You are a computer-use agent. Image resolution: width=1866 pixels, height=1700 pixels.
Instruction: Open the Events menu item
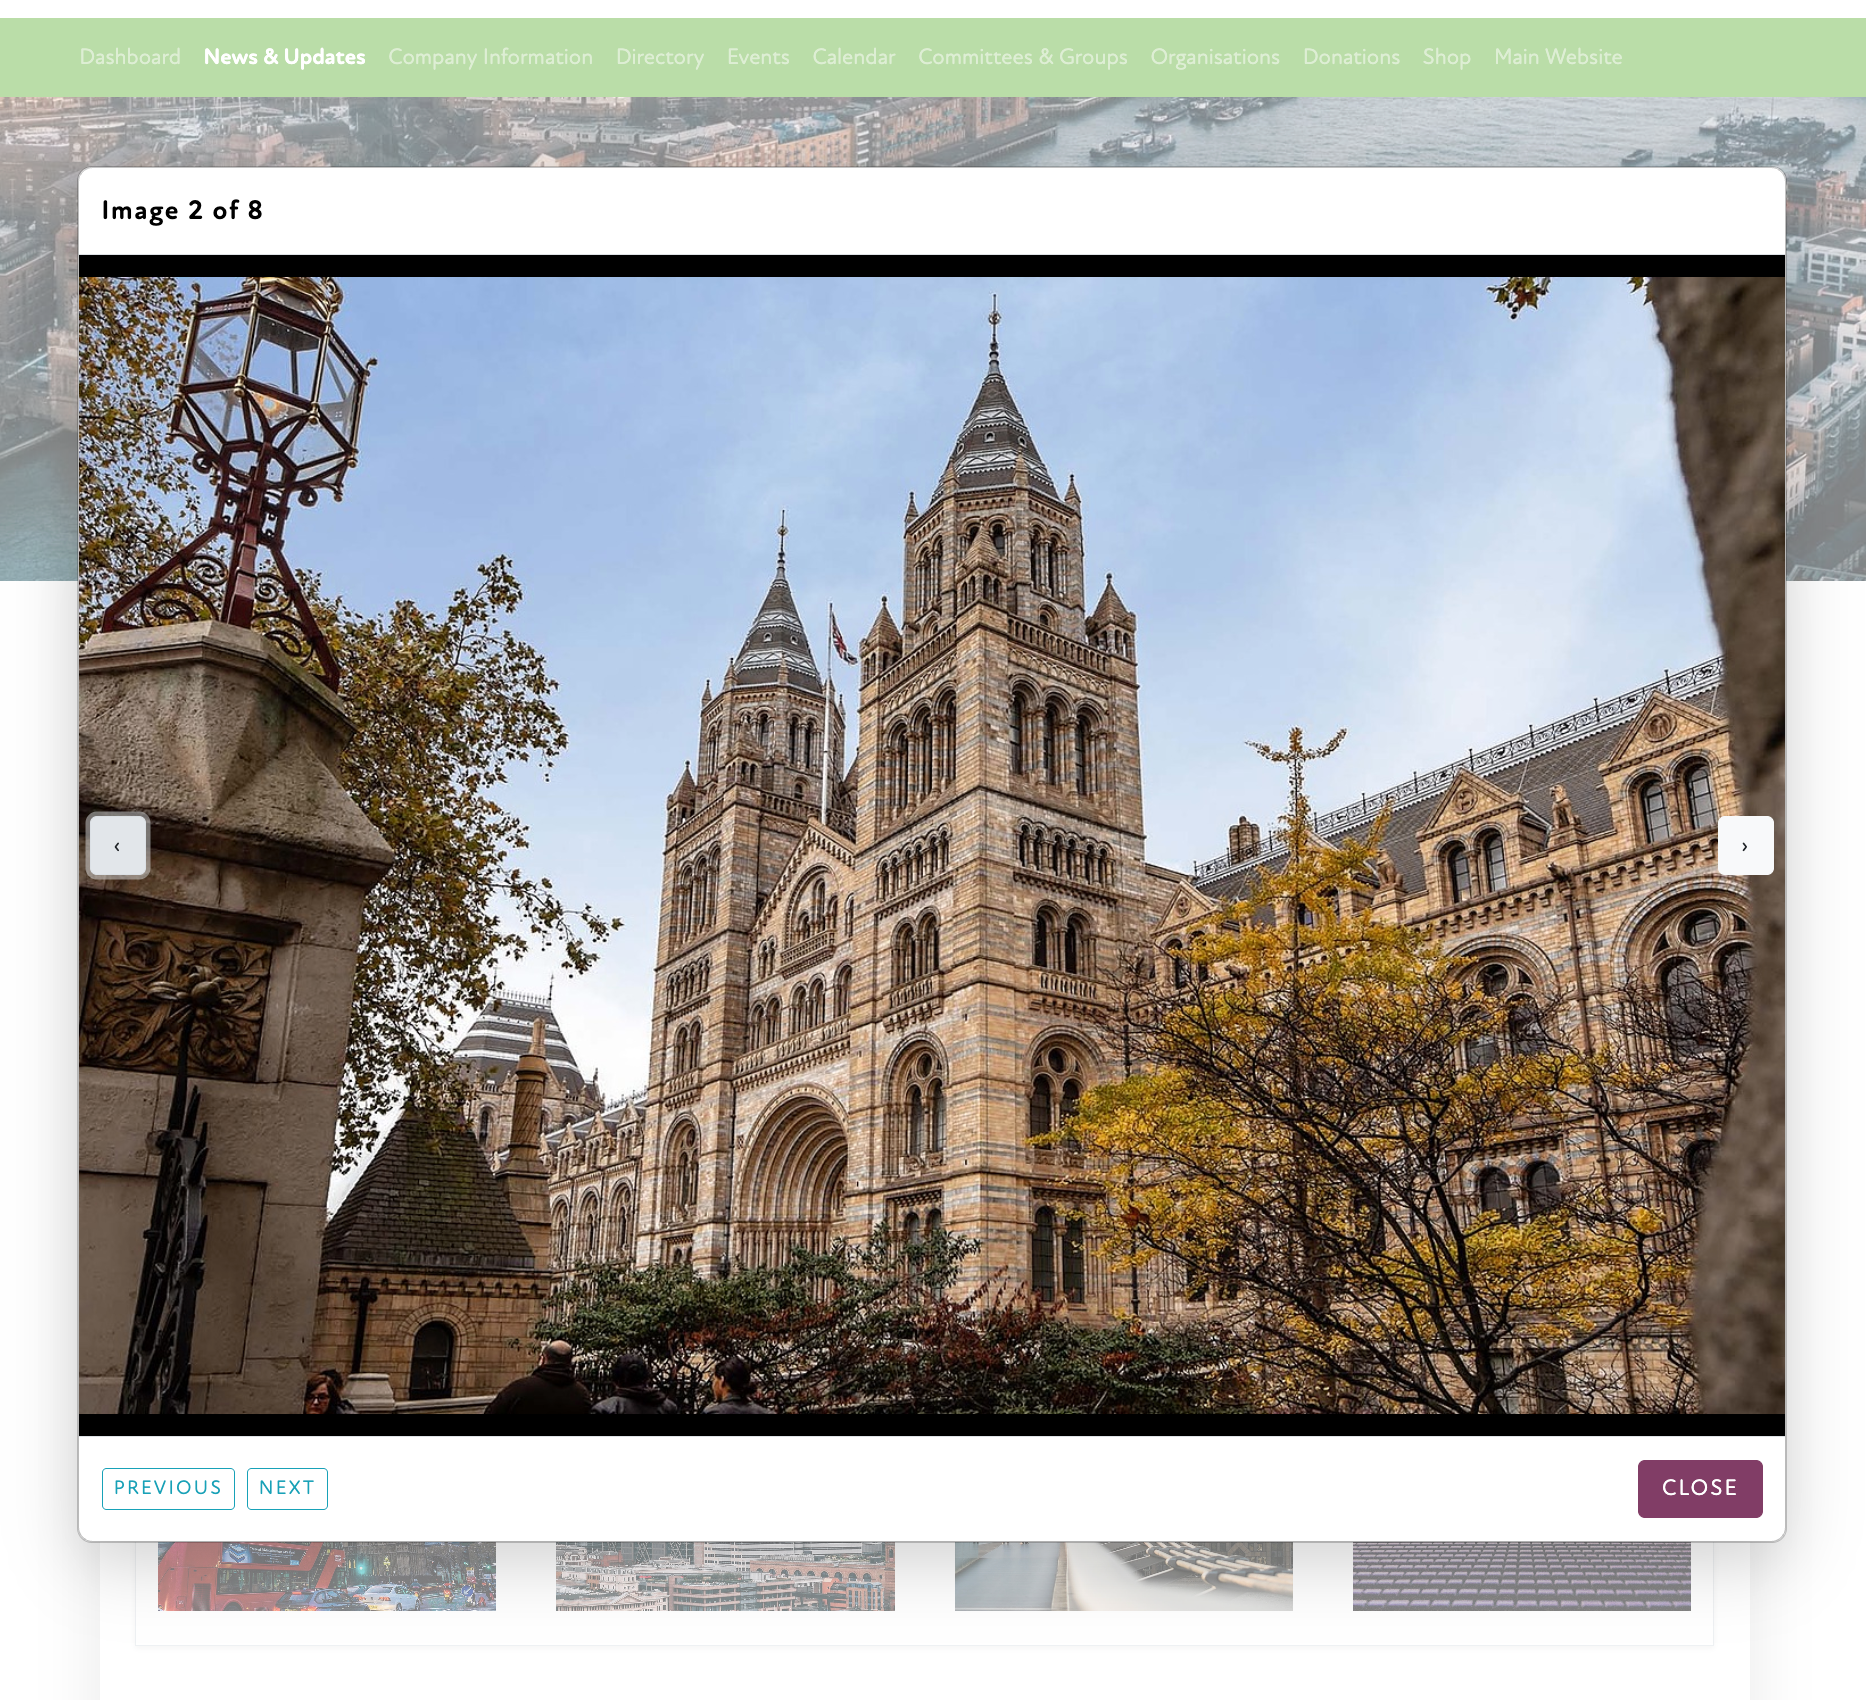[x=757, y=57]
